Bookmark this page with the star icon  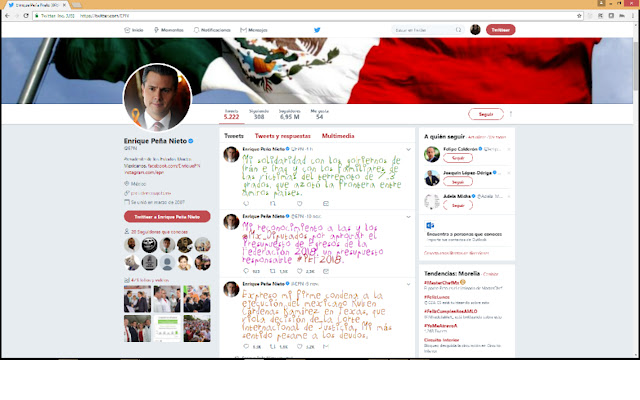[x=579, y=16]
